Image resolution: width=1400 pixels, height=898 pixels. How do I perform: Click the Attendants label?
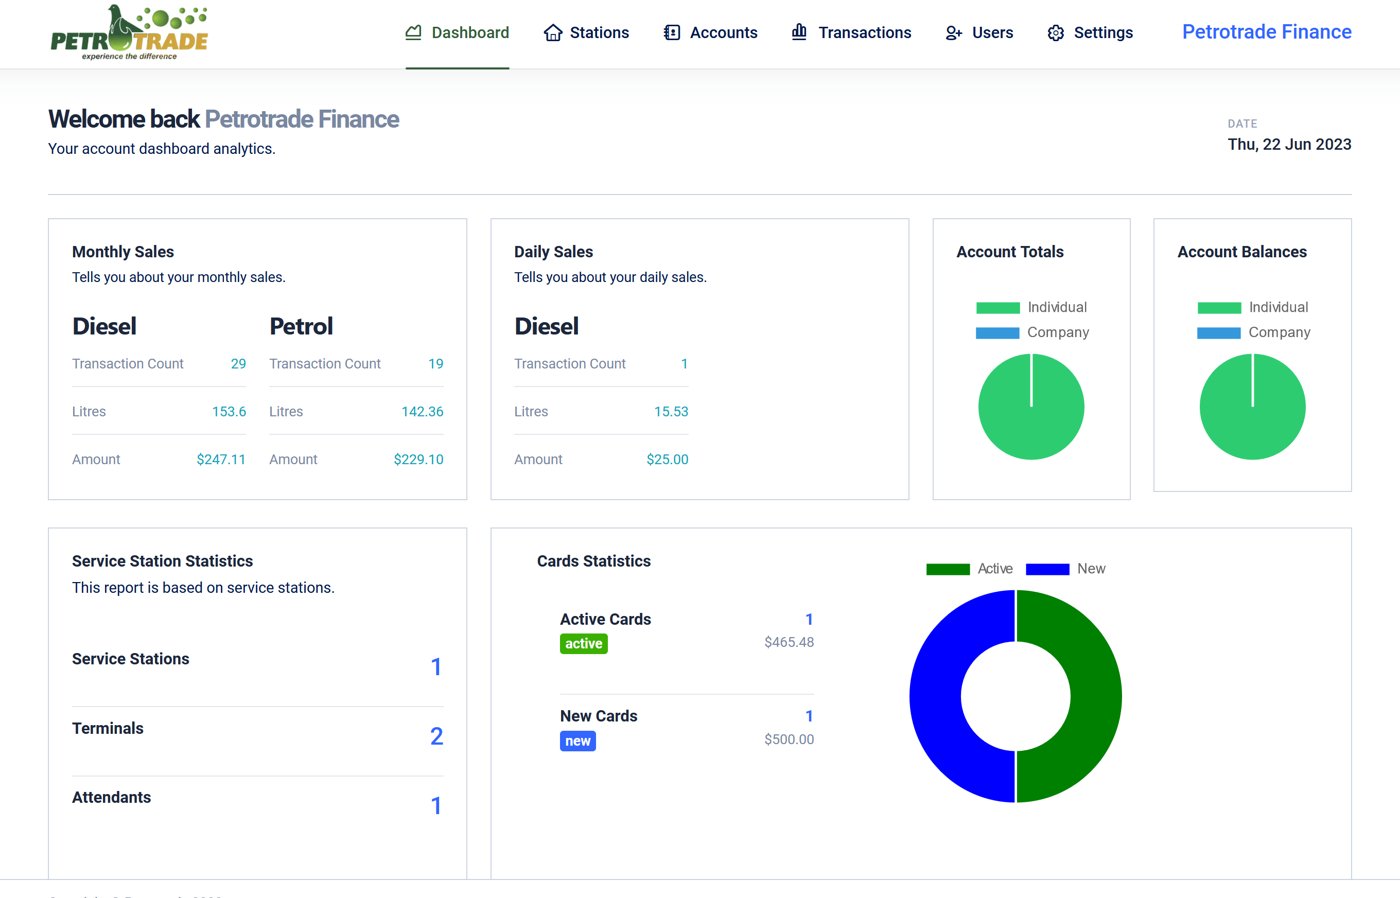[x=111, y=797]
